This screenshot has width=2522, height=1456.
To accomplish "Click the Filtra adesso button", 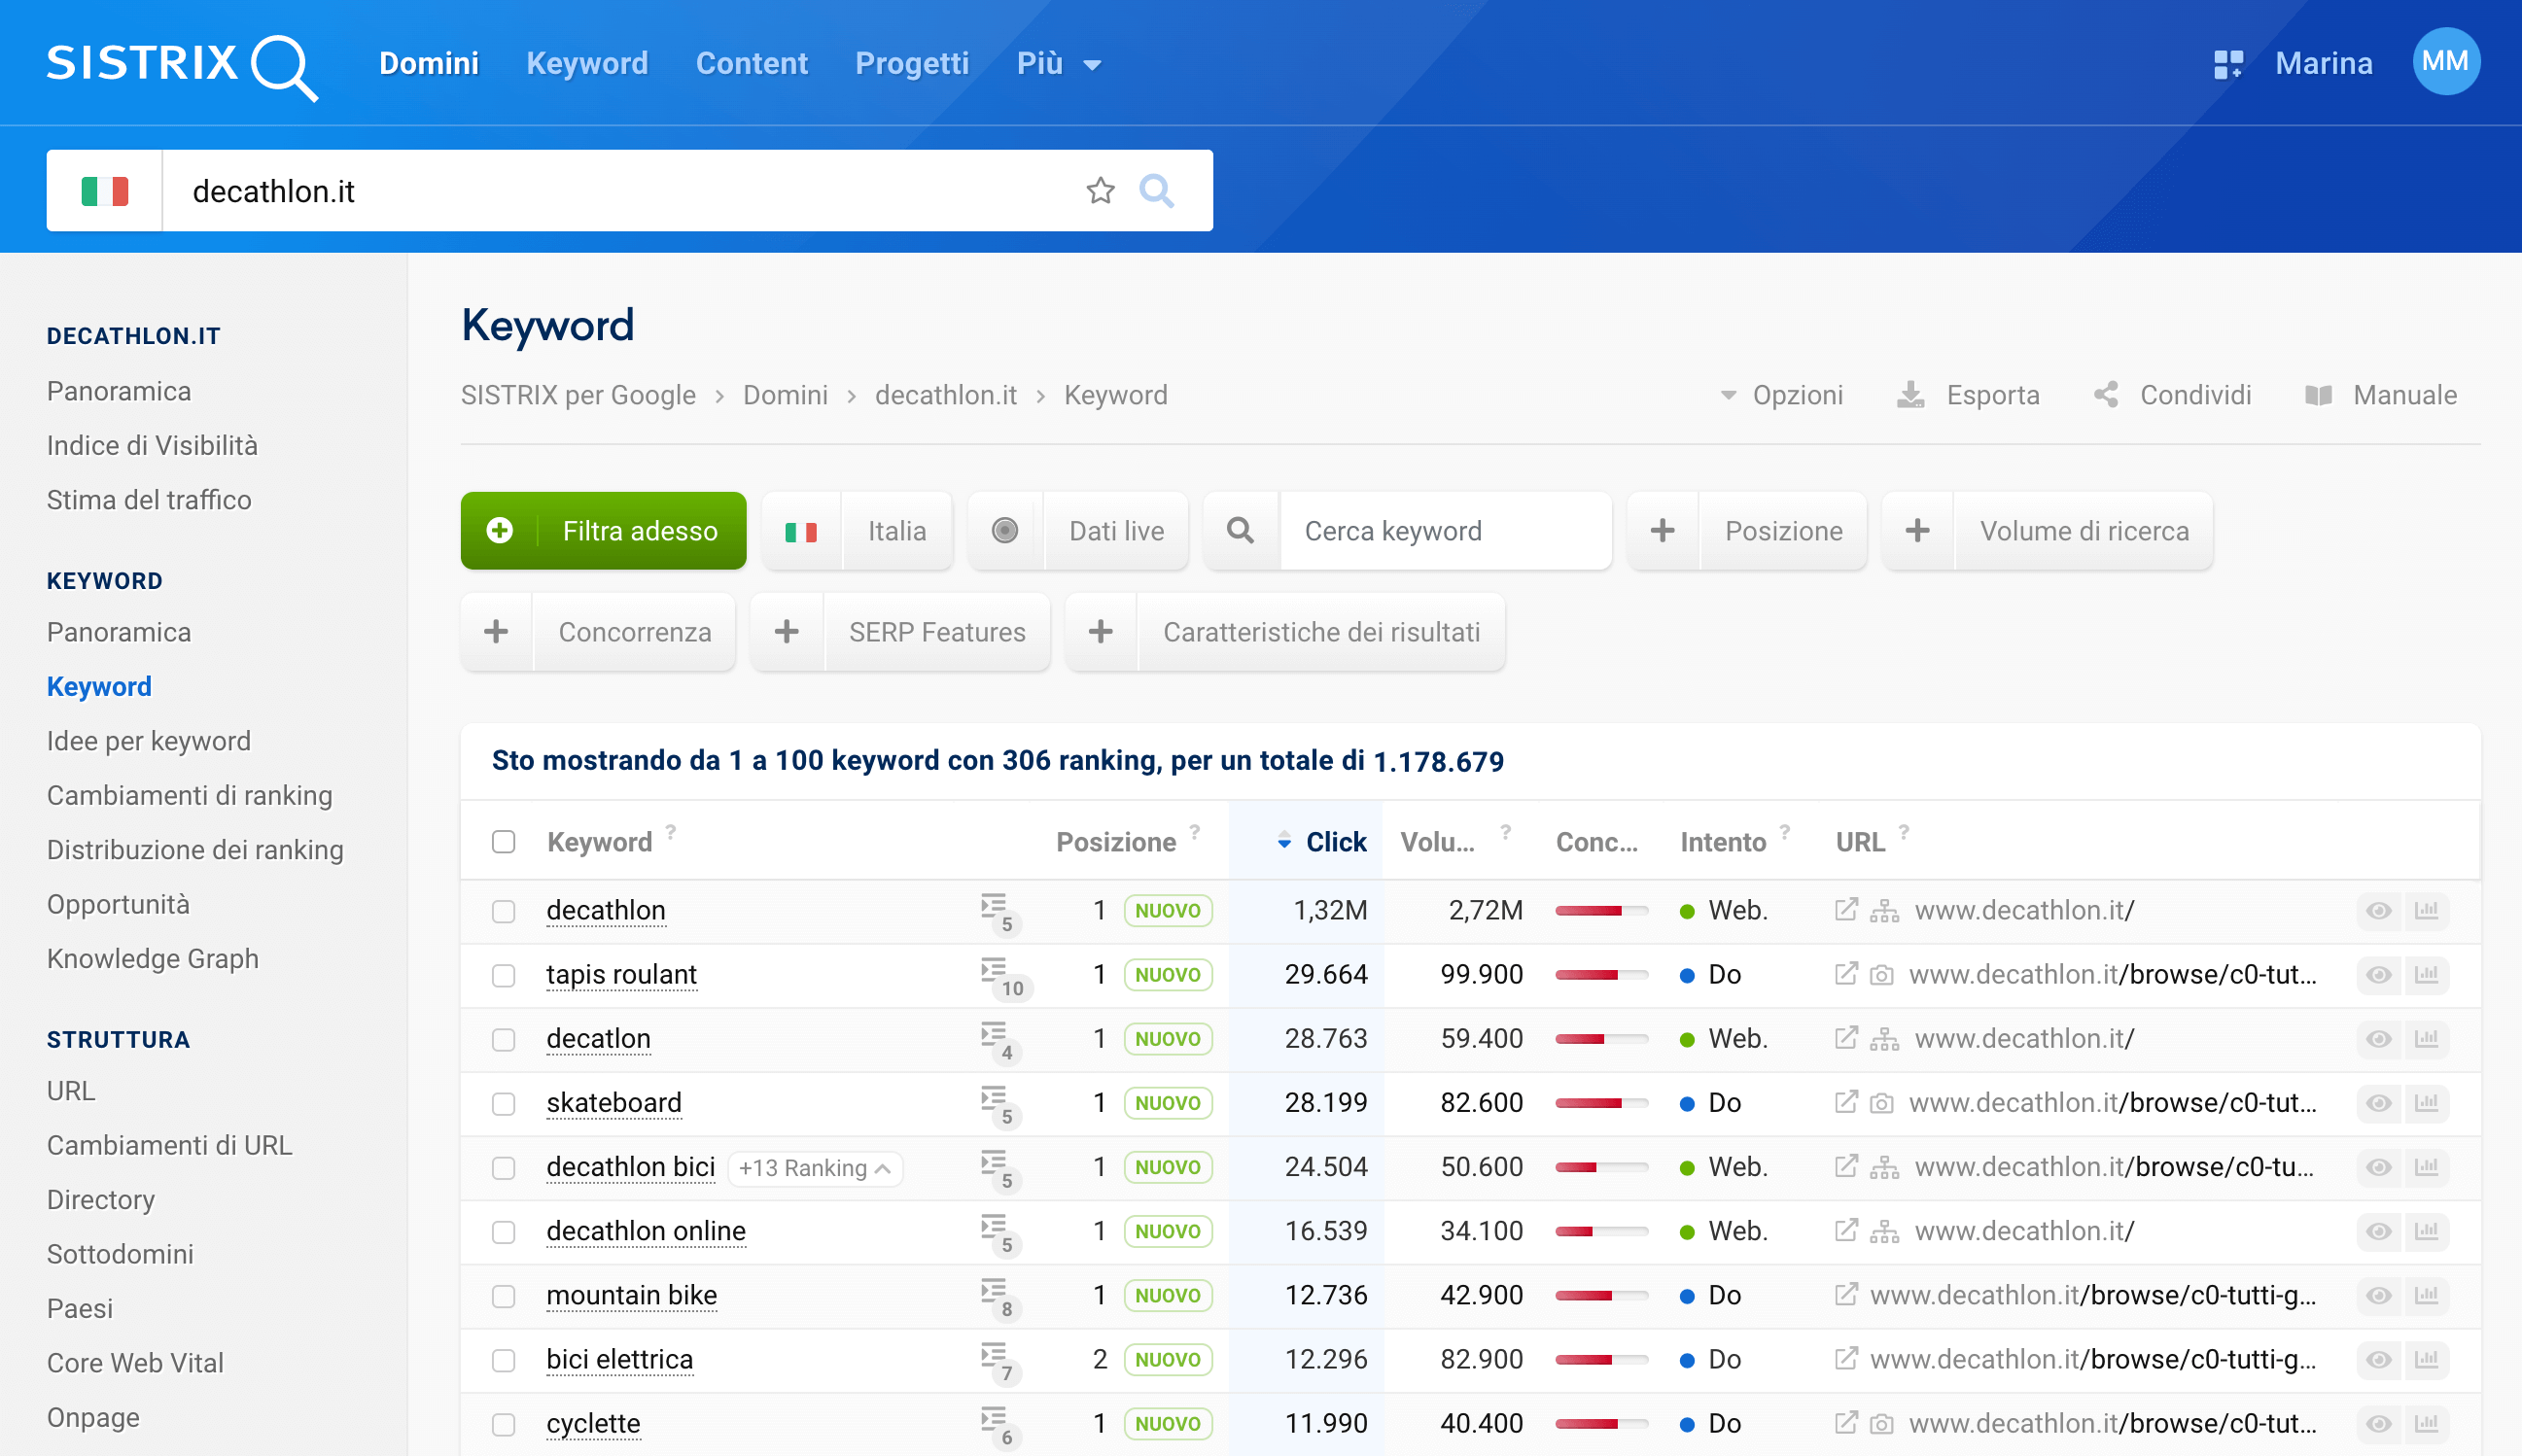I will click(603, 530).
